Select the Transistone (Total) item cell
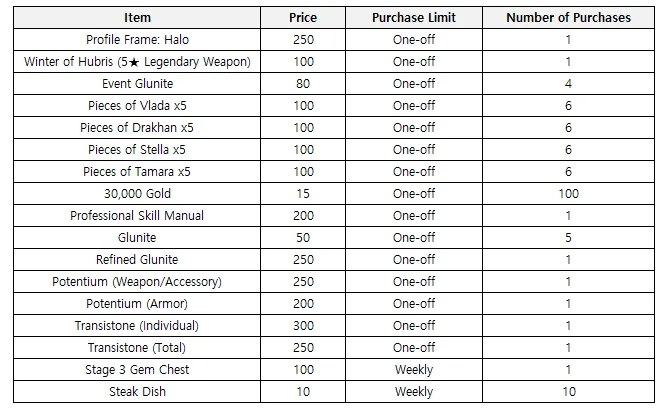The image size is (668, 409). [137, 348]
